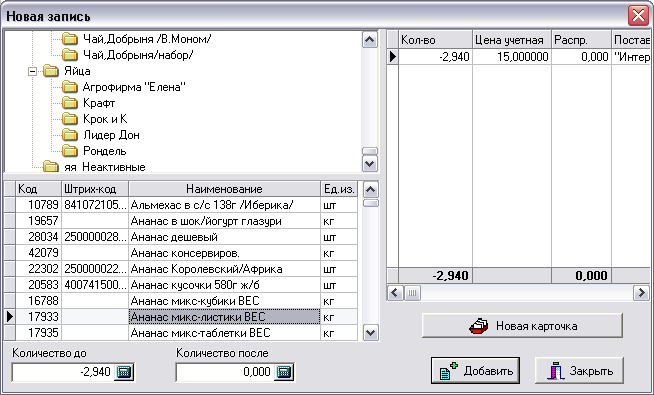
Task: Select the Рондель folder in tree
Action: pyautogui.click(x=104, y=151)
